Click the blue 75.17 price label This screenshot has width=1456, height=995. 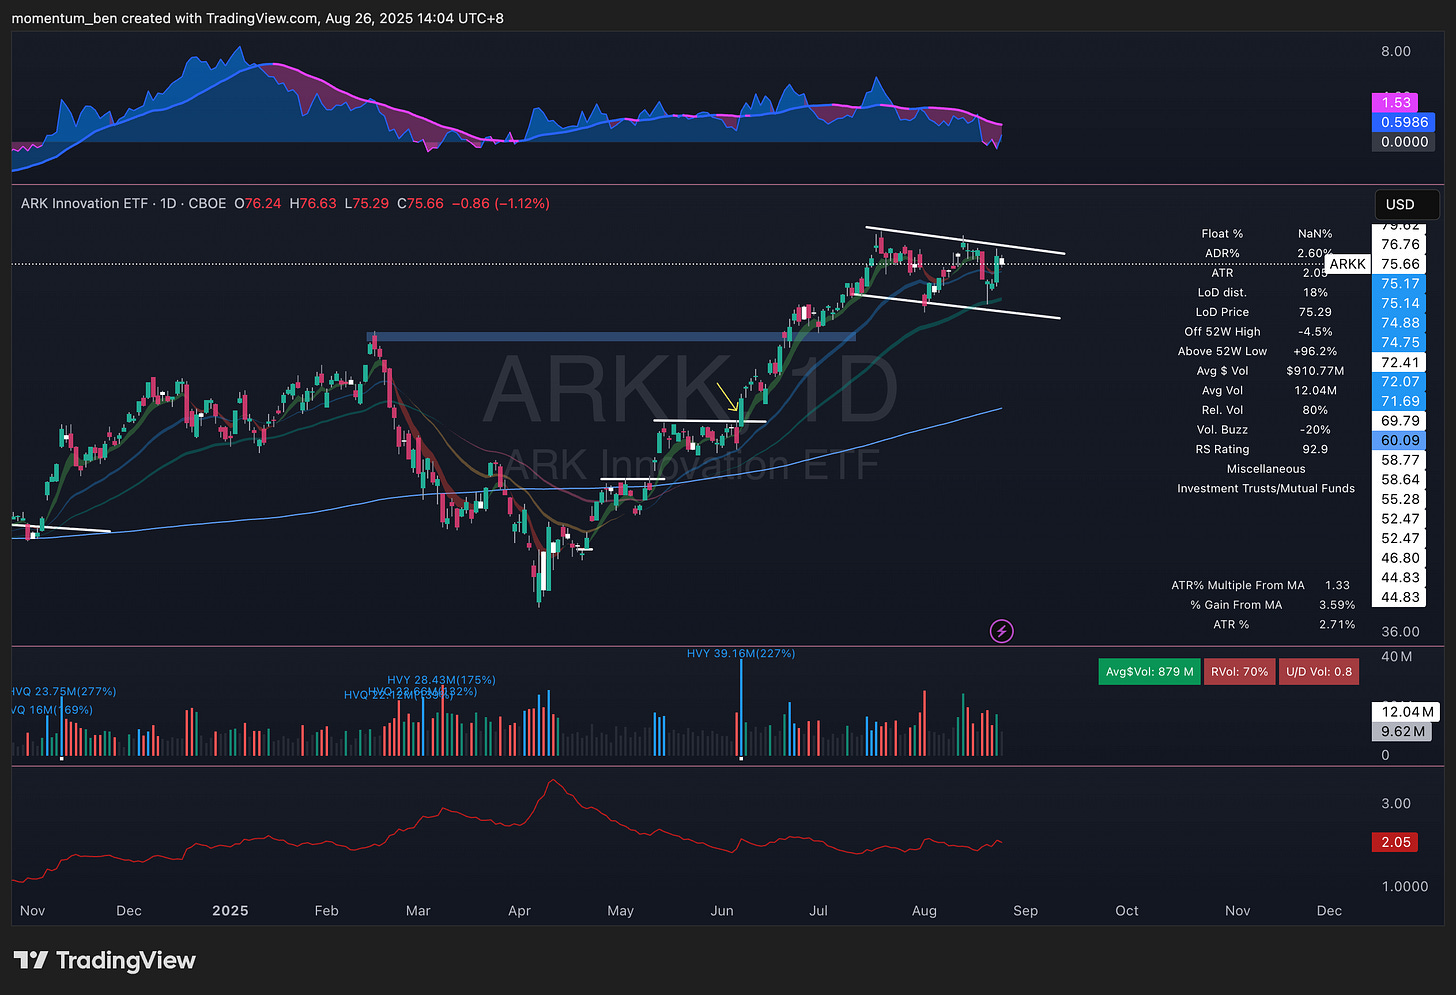point(1400,284)
